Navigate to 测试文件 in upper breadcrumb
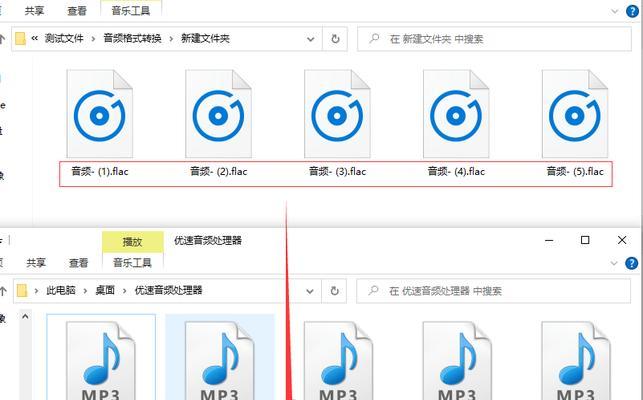This screenshot has width=643, height=400. pos(64,39)
